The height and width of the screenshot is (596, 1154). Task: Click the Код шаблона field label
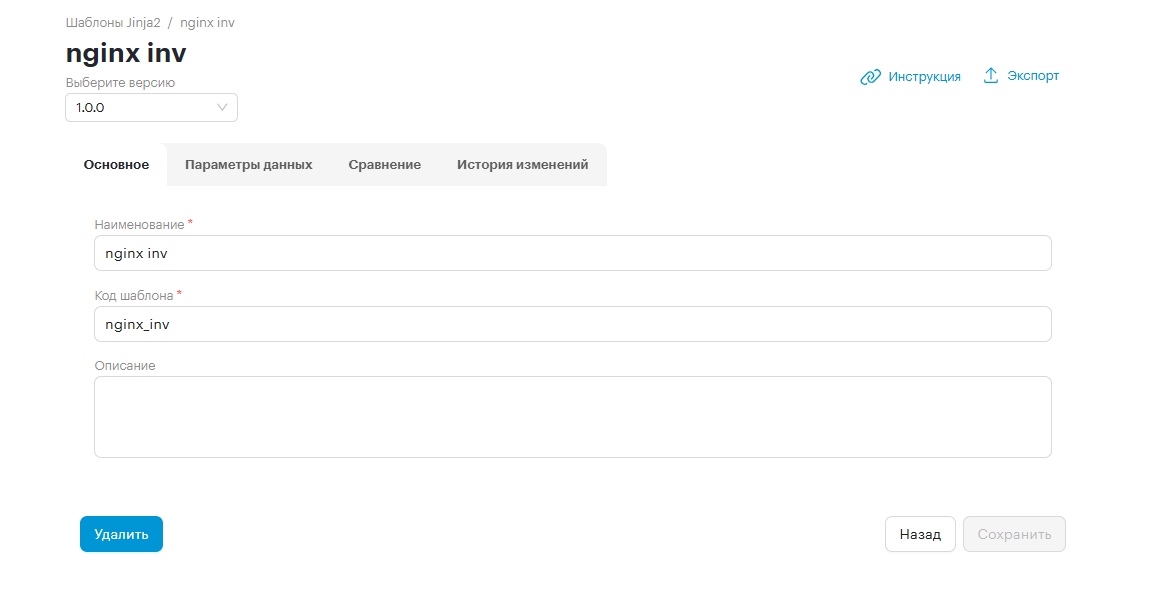point(134,295)
